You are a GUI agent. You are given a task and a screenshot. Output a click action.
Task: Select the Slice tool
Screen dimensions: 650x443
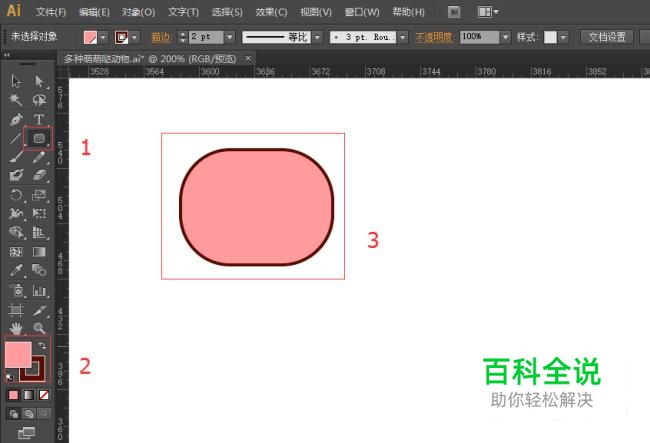click(x=39, y=310)
